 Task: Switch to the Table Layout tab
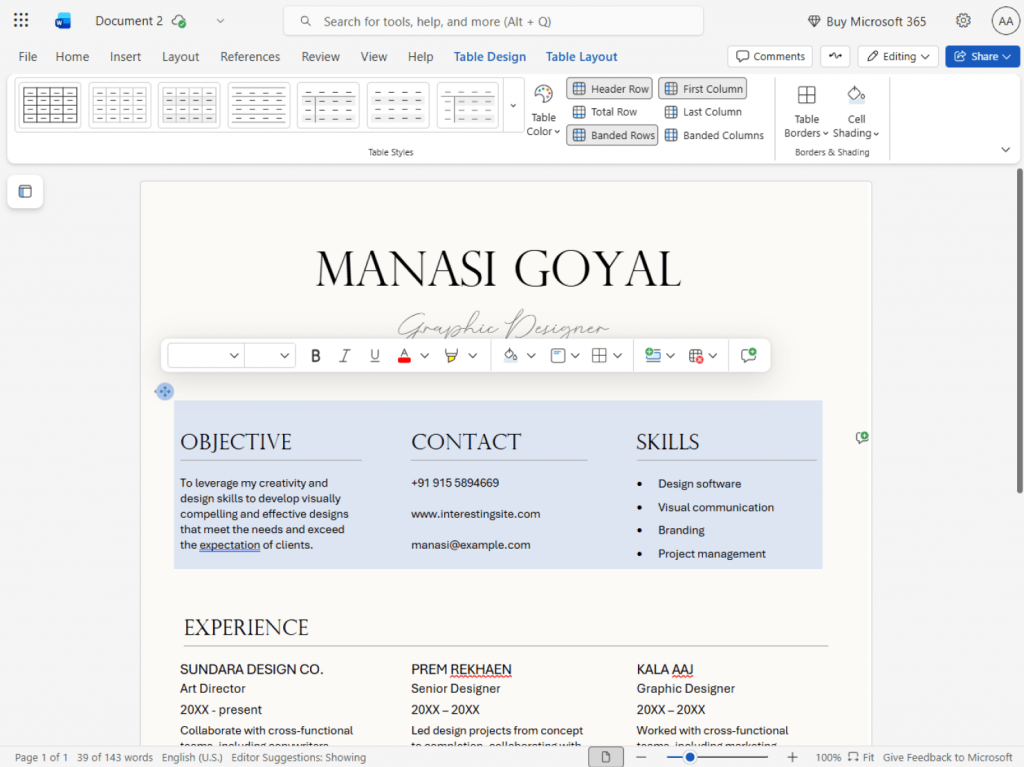tap(581, 57)
